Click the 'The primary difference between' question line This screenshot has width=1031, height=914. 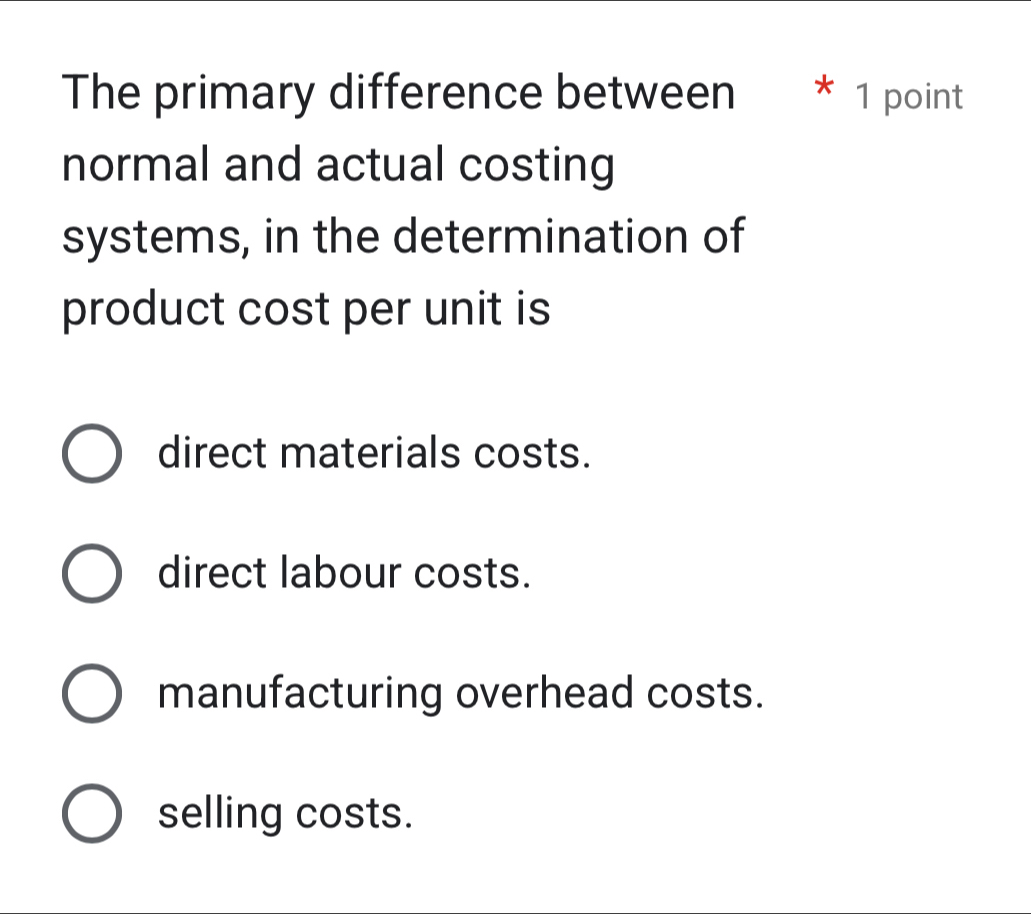point(397,93)
